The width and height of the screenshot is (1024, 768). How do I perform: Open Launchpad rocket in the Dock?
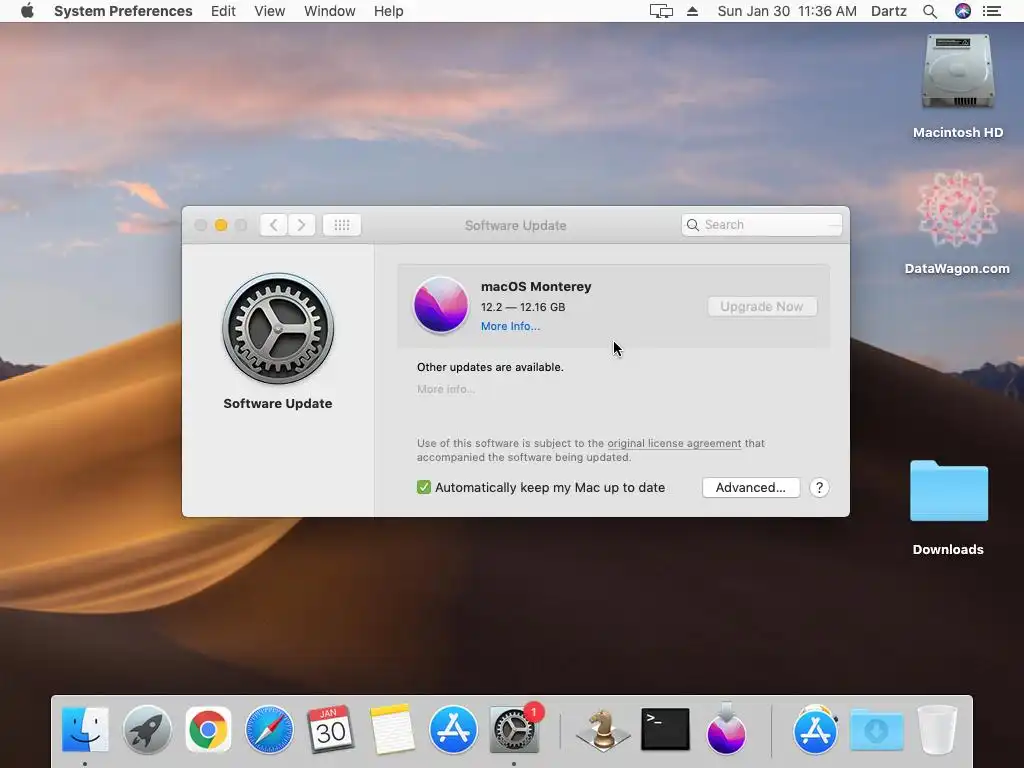point(147,729)
